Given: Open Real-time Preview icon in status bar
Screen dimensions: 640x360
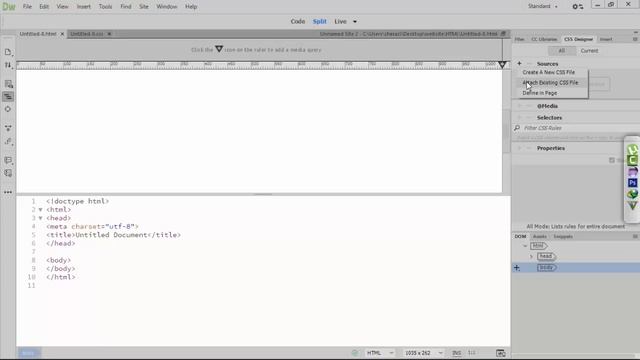Looking at the screenshot, I should click(x=500, y=353).
